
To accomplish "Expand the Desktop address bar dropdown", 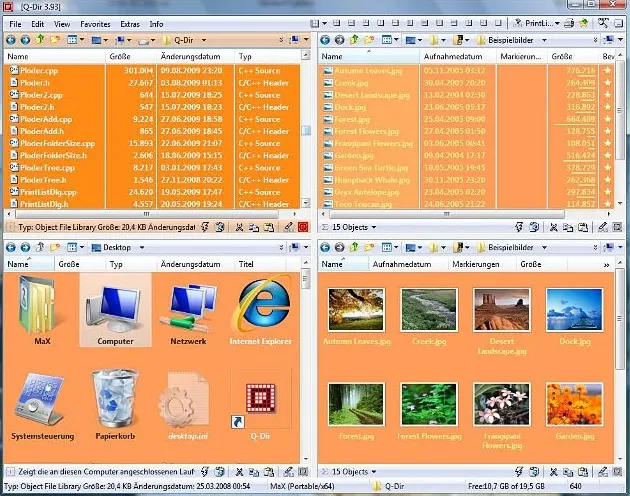I will click(x=142, y=248).
